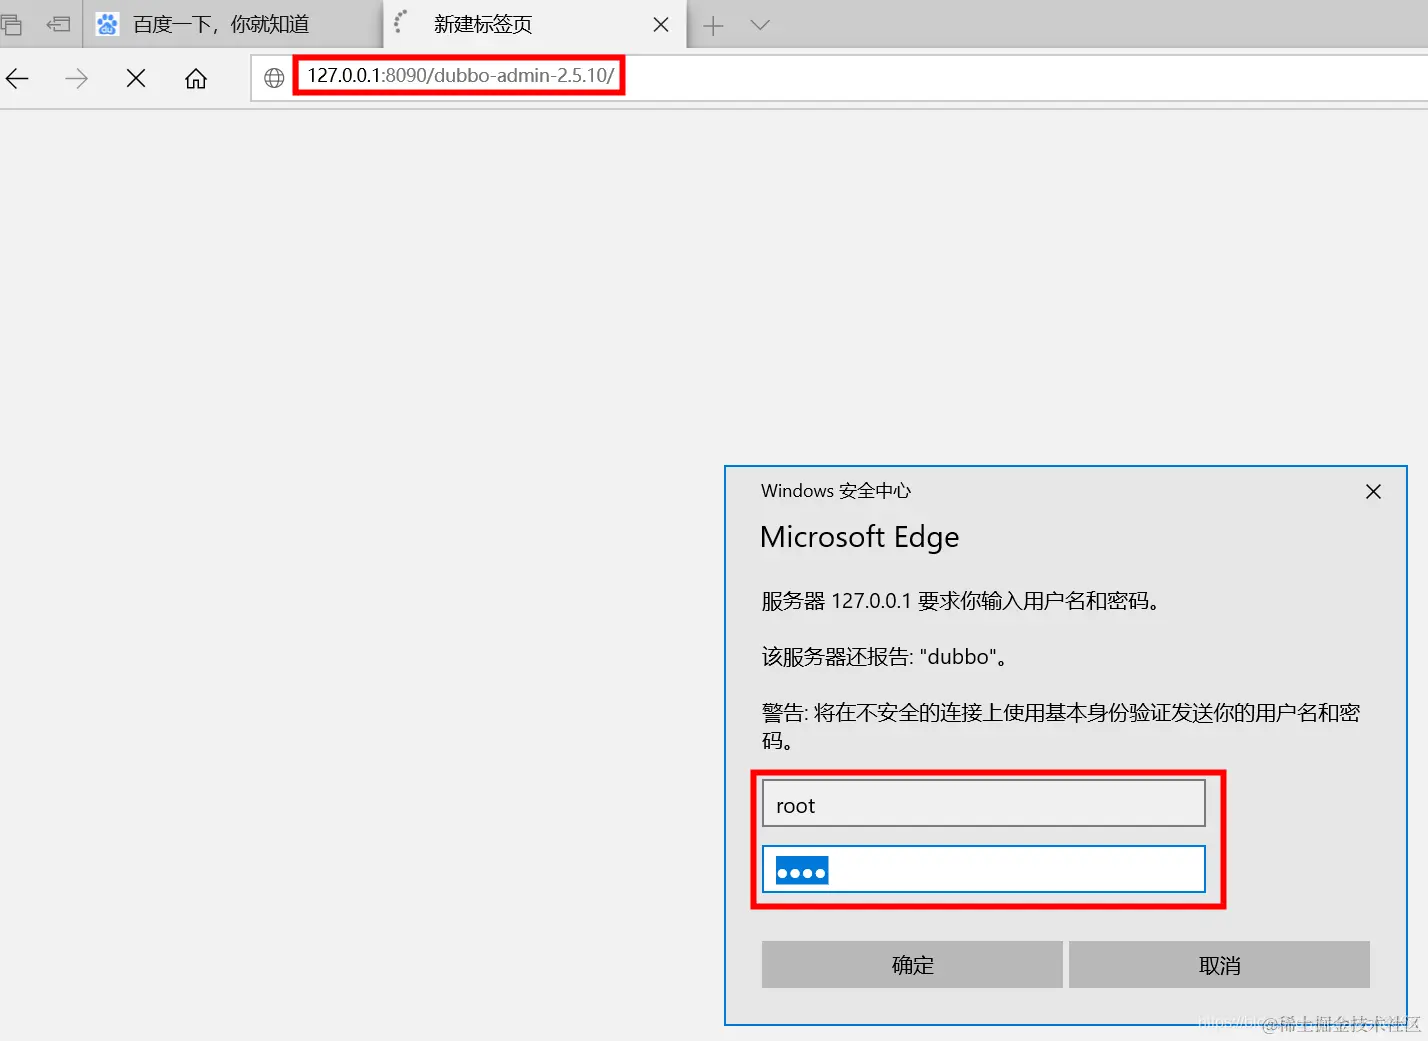Click the text 该服务器还报告: "dubbo"

(x=885, y=657)
